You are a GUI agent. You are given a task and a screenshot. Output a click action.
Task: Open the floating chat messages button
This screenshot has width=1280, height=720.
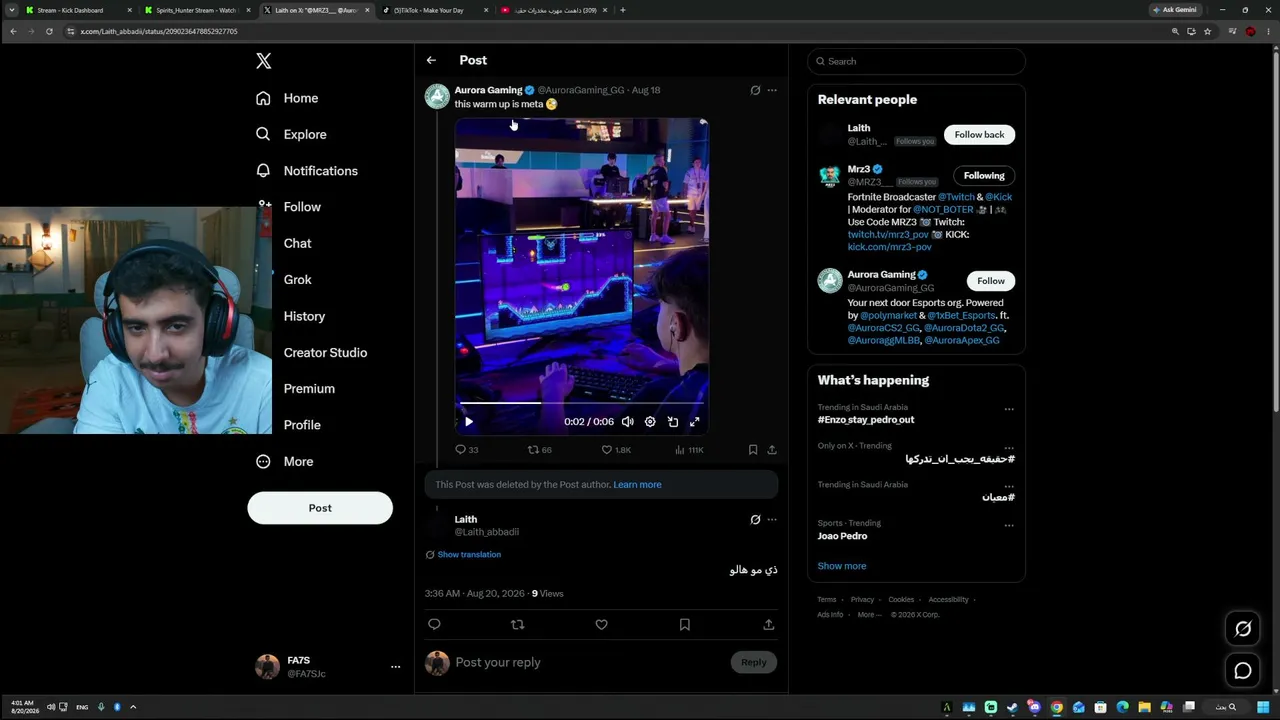click(x=1243, y=671)
